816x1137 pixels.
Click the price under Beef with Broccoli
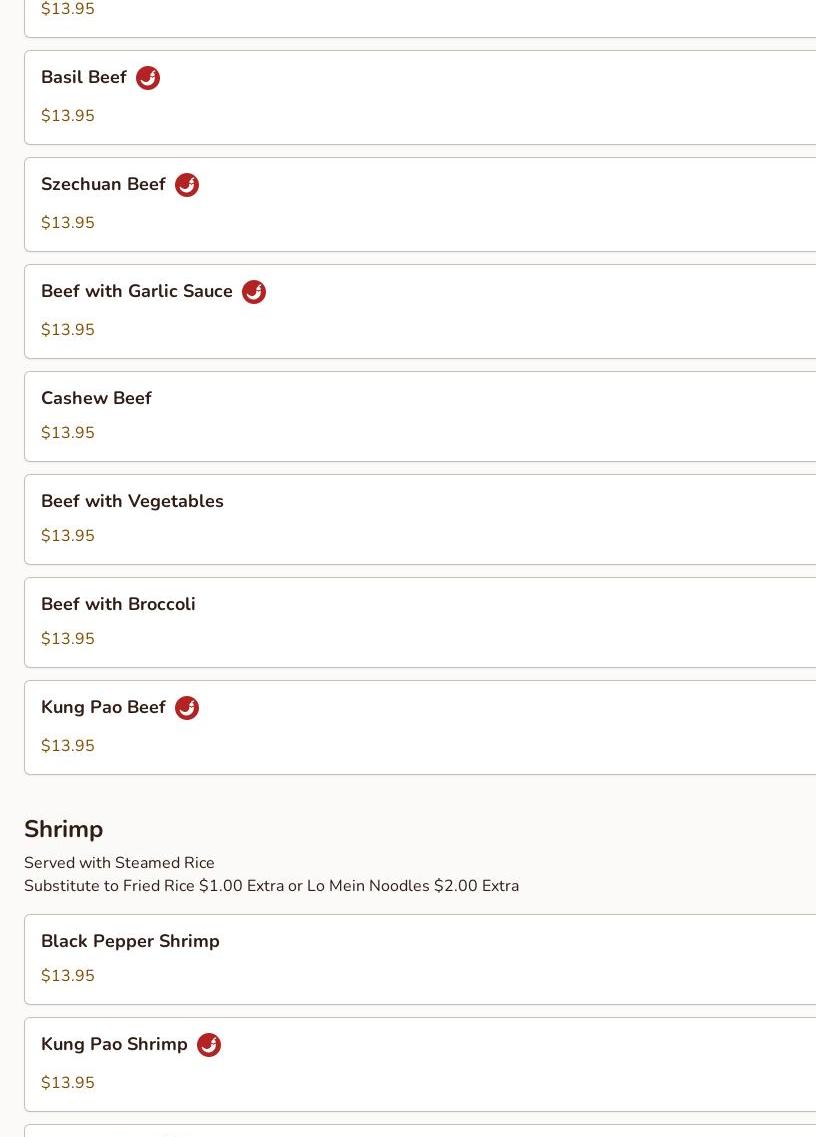[x=68, y=639]
